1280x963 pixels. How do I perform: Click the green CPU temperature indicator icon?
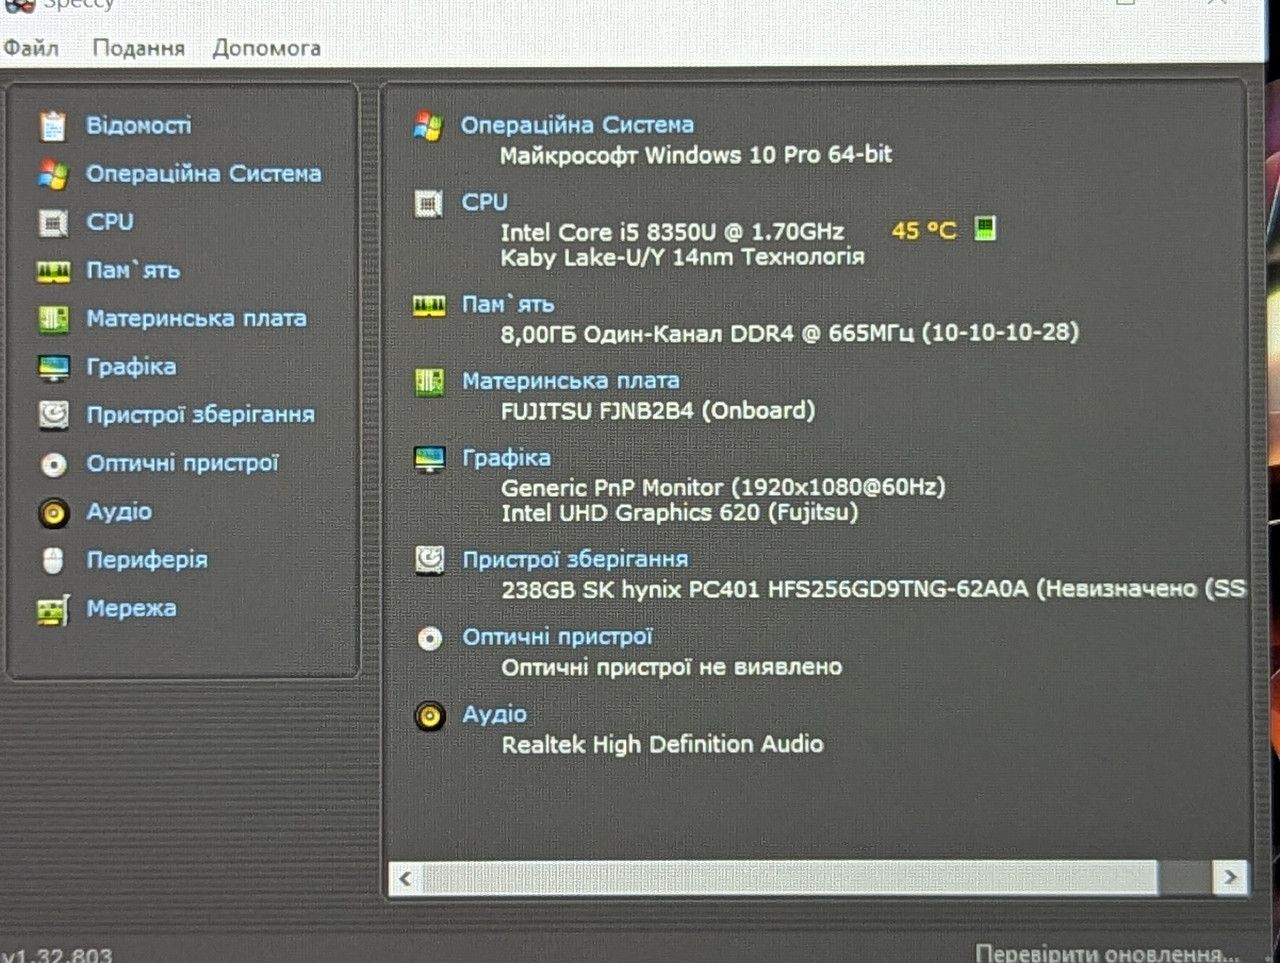pyautogui.click(x=985, y=229)
